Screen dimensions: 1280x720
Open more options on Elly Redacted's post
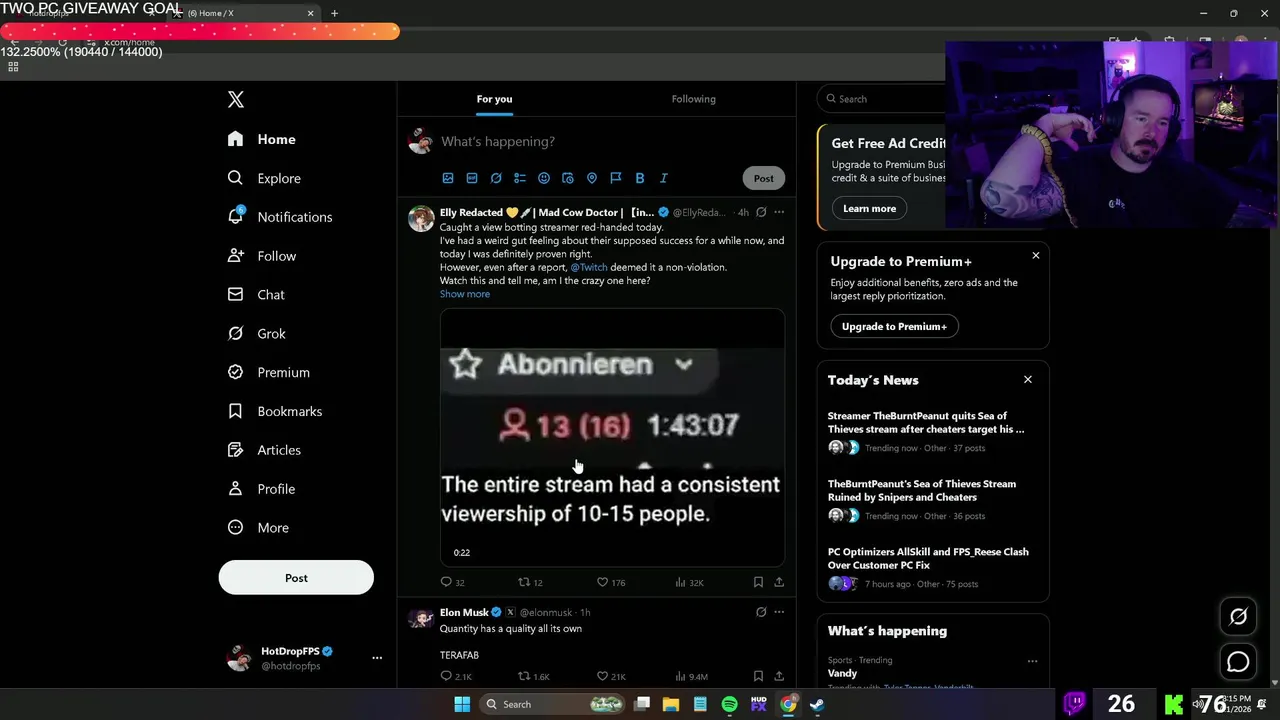click(779, 212)
